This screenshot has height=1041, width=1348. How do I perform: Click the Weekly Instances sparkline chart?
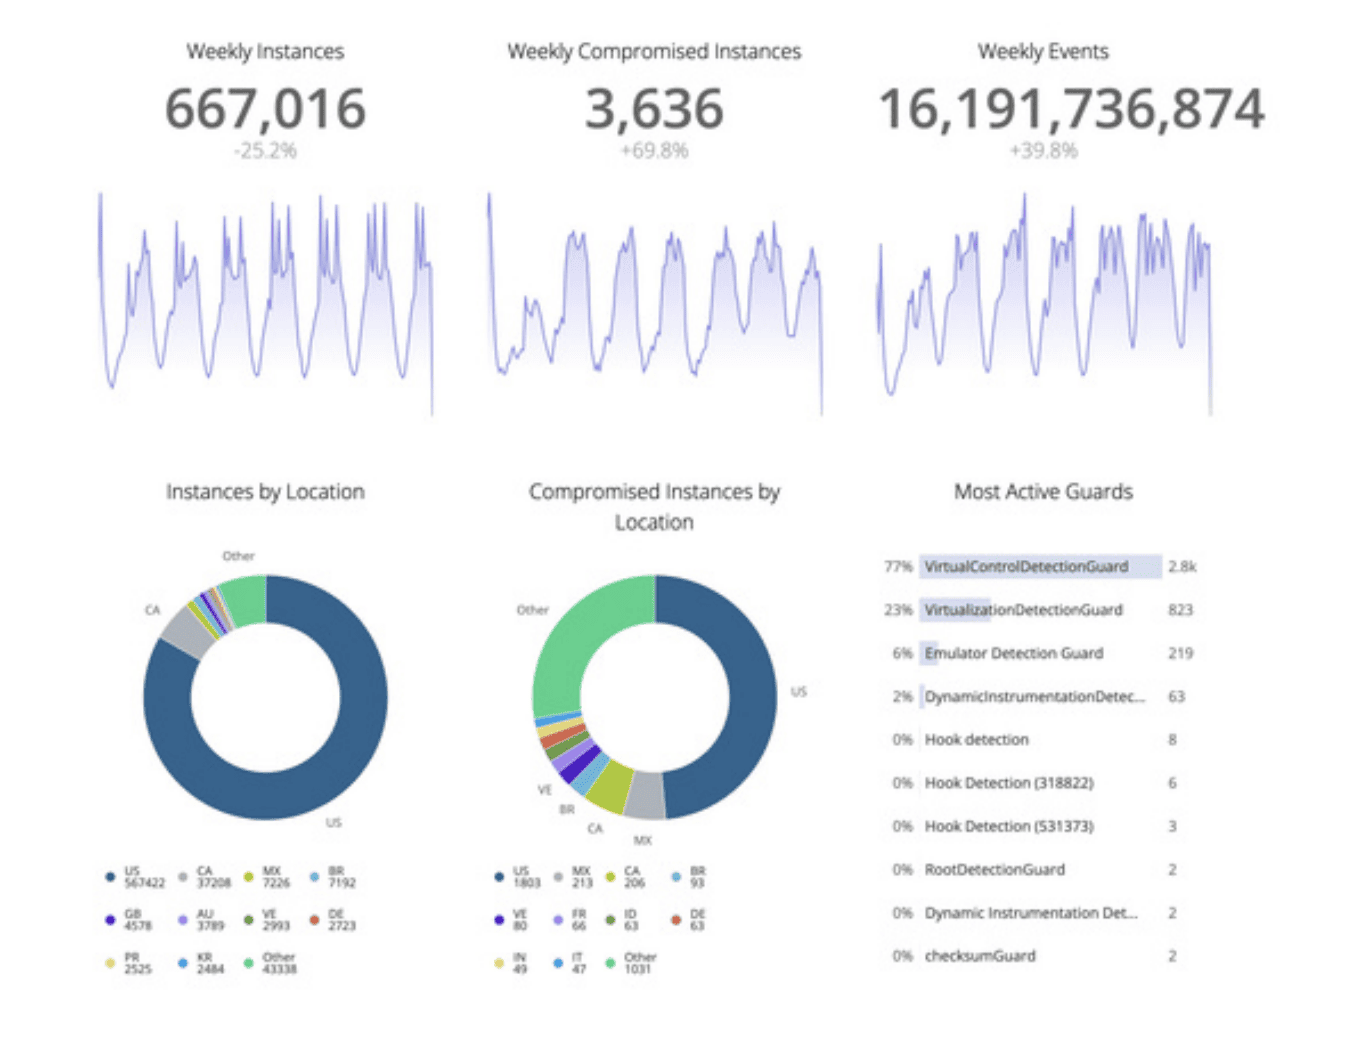point(266,303)
